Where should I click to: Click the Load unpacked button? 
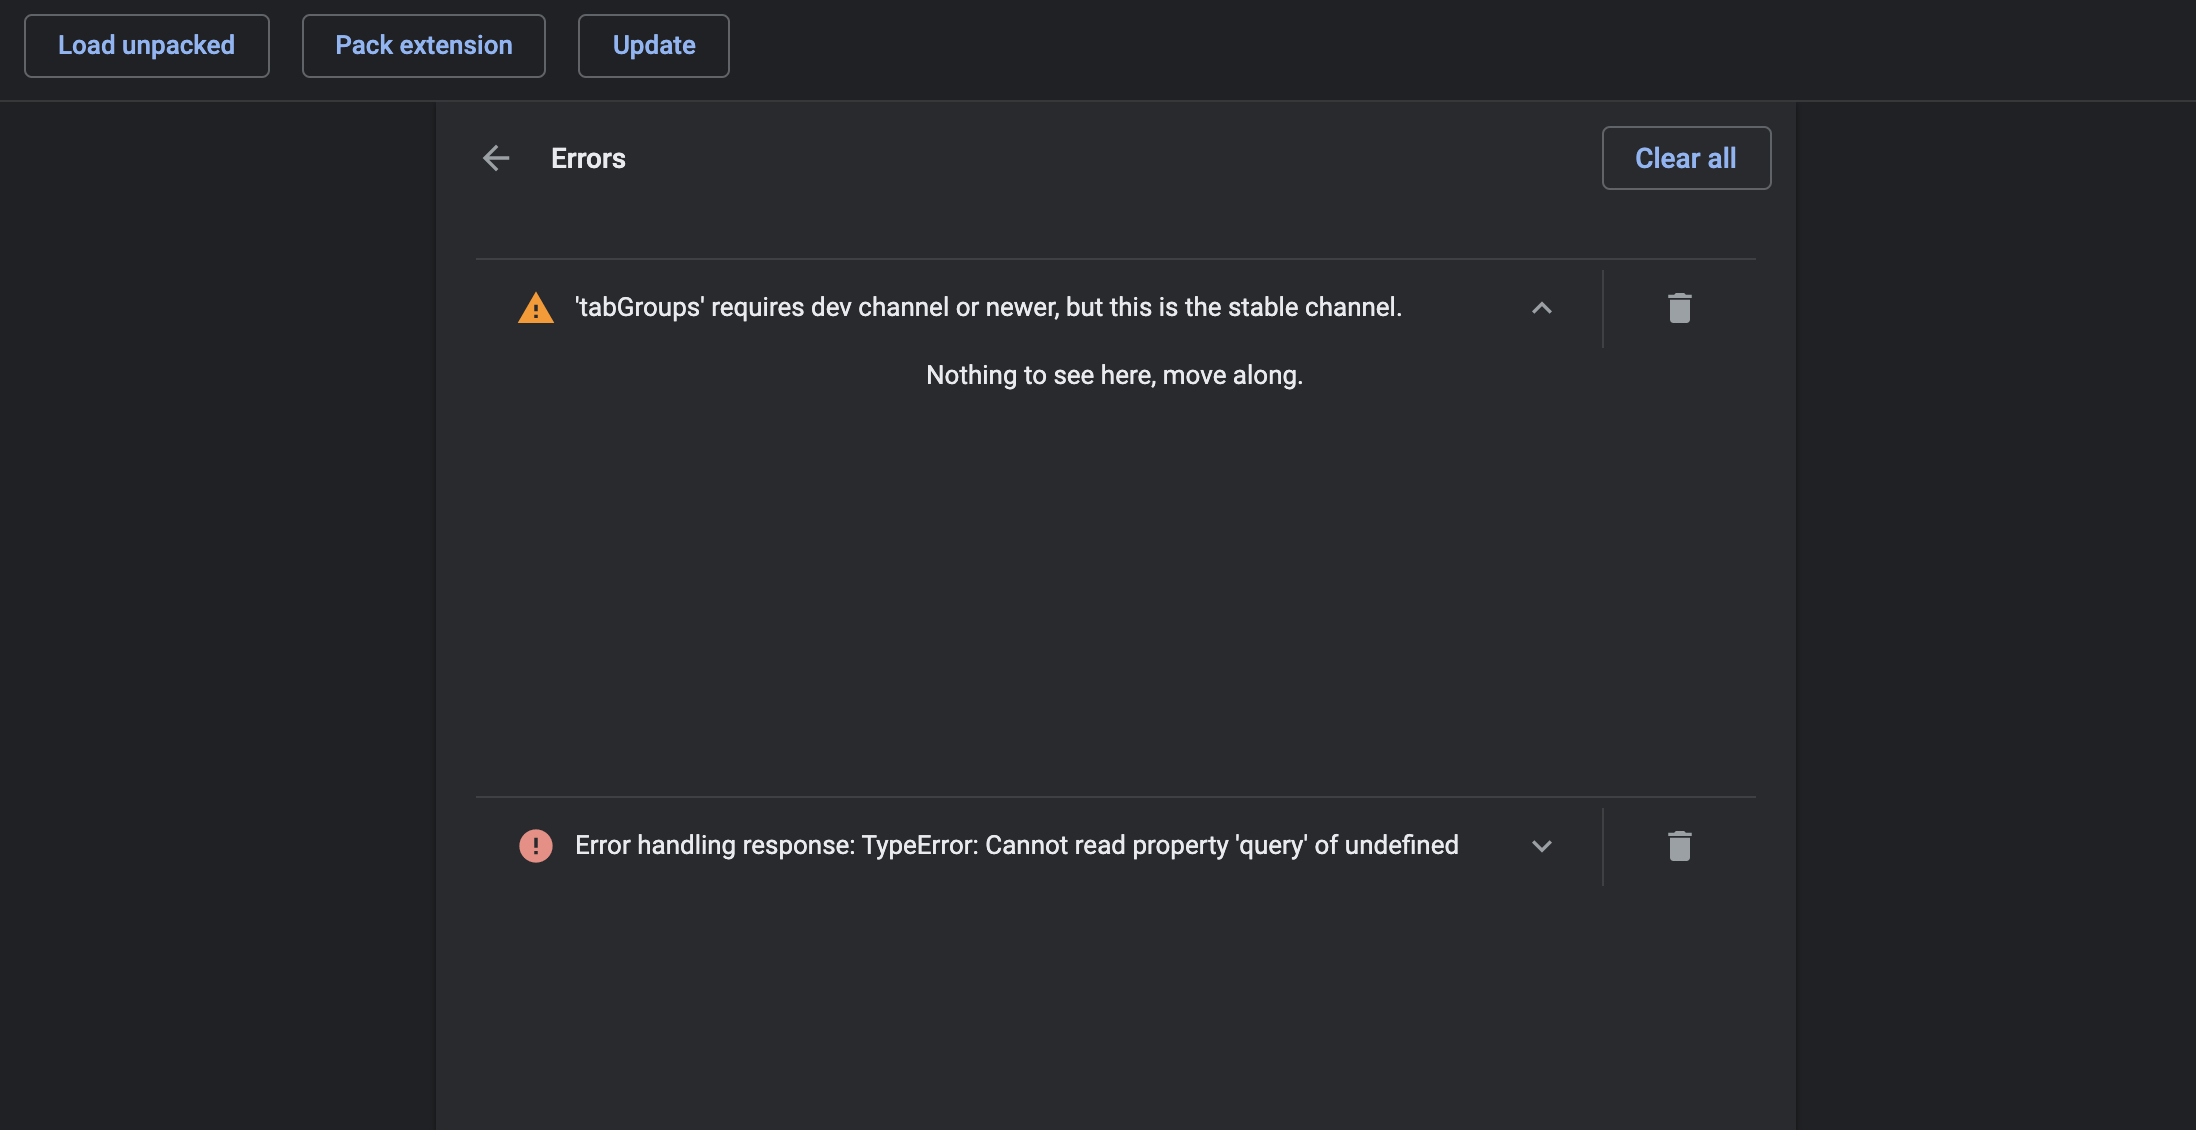click(x=146, y=45)
